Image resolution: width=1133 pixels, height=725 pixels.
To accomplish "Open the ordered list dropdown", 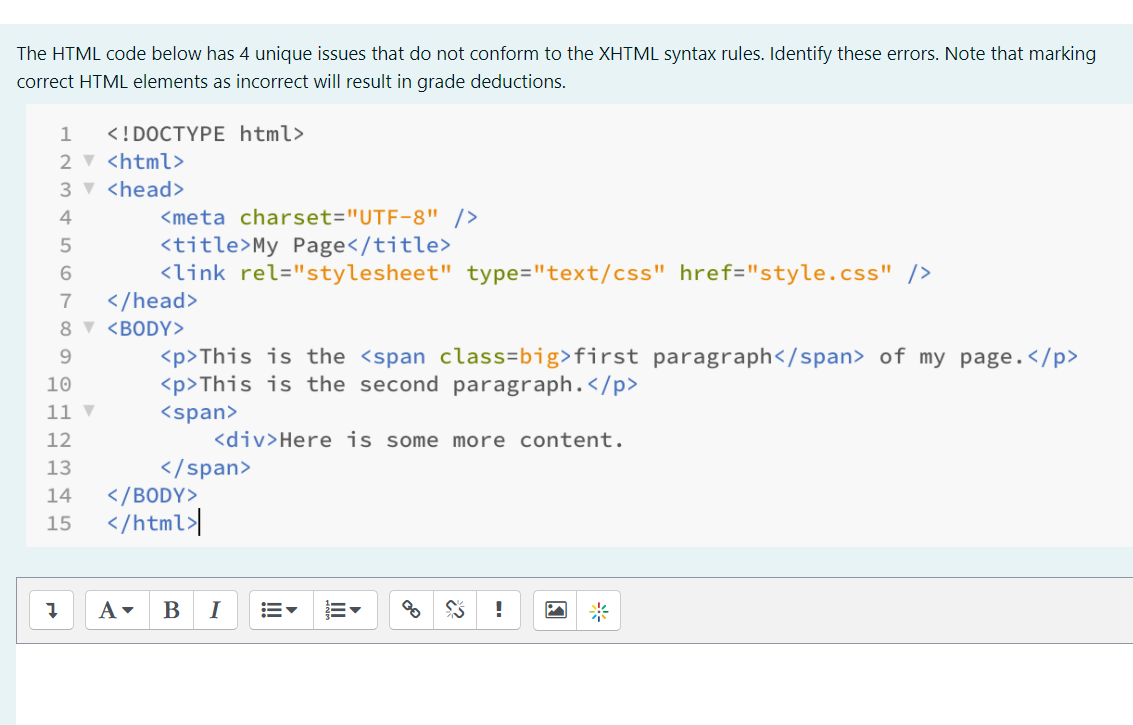I will (x=345, y=610).
